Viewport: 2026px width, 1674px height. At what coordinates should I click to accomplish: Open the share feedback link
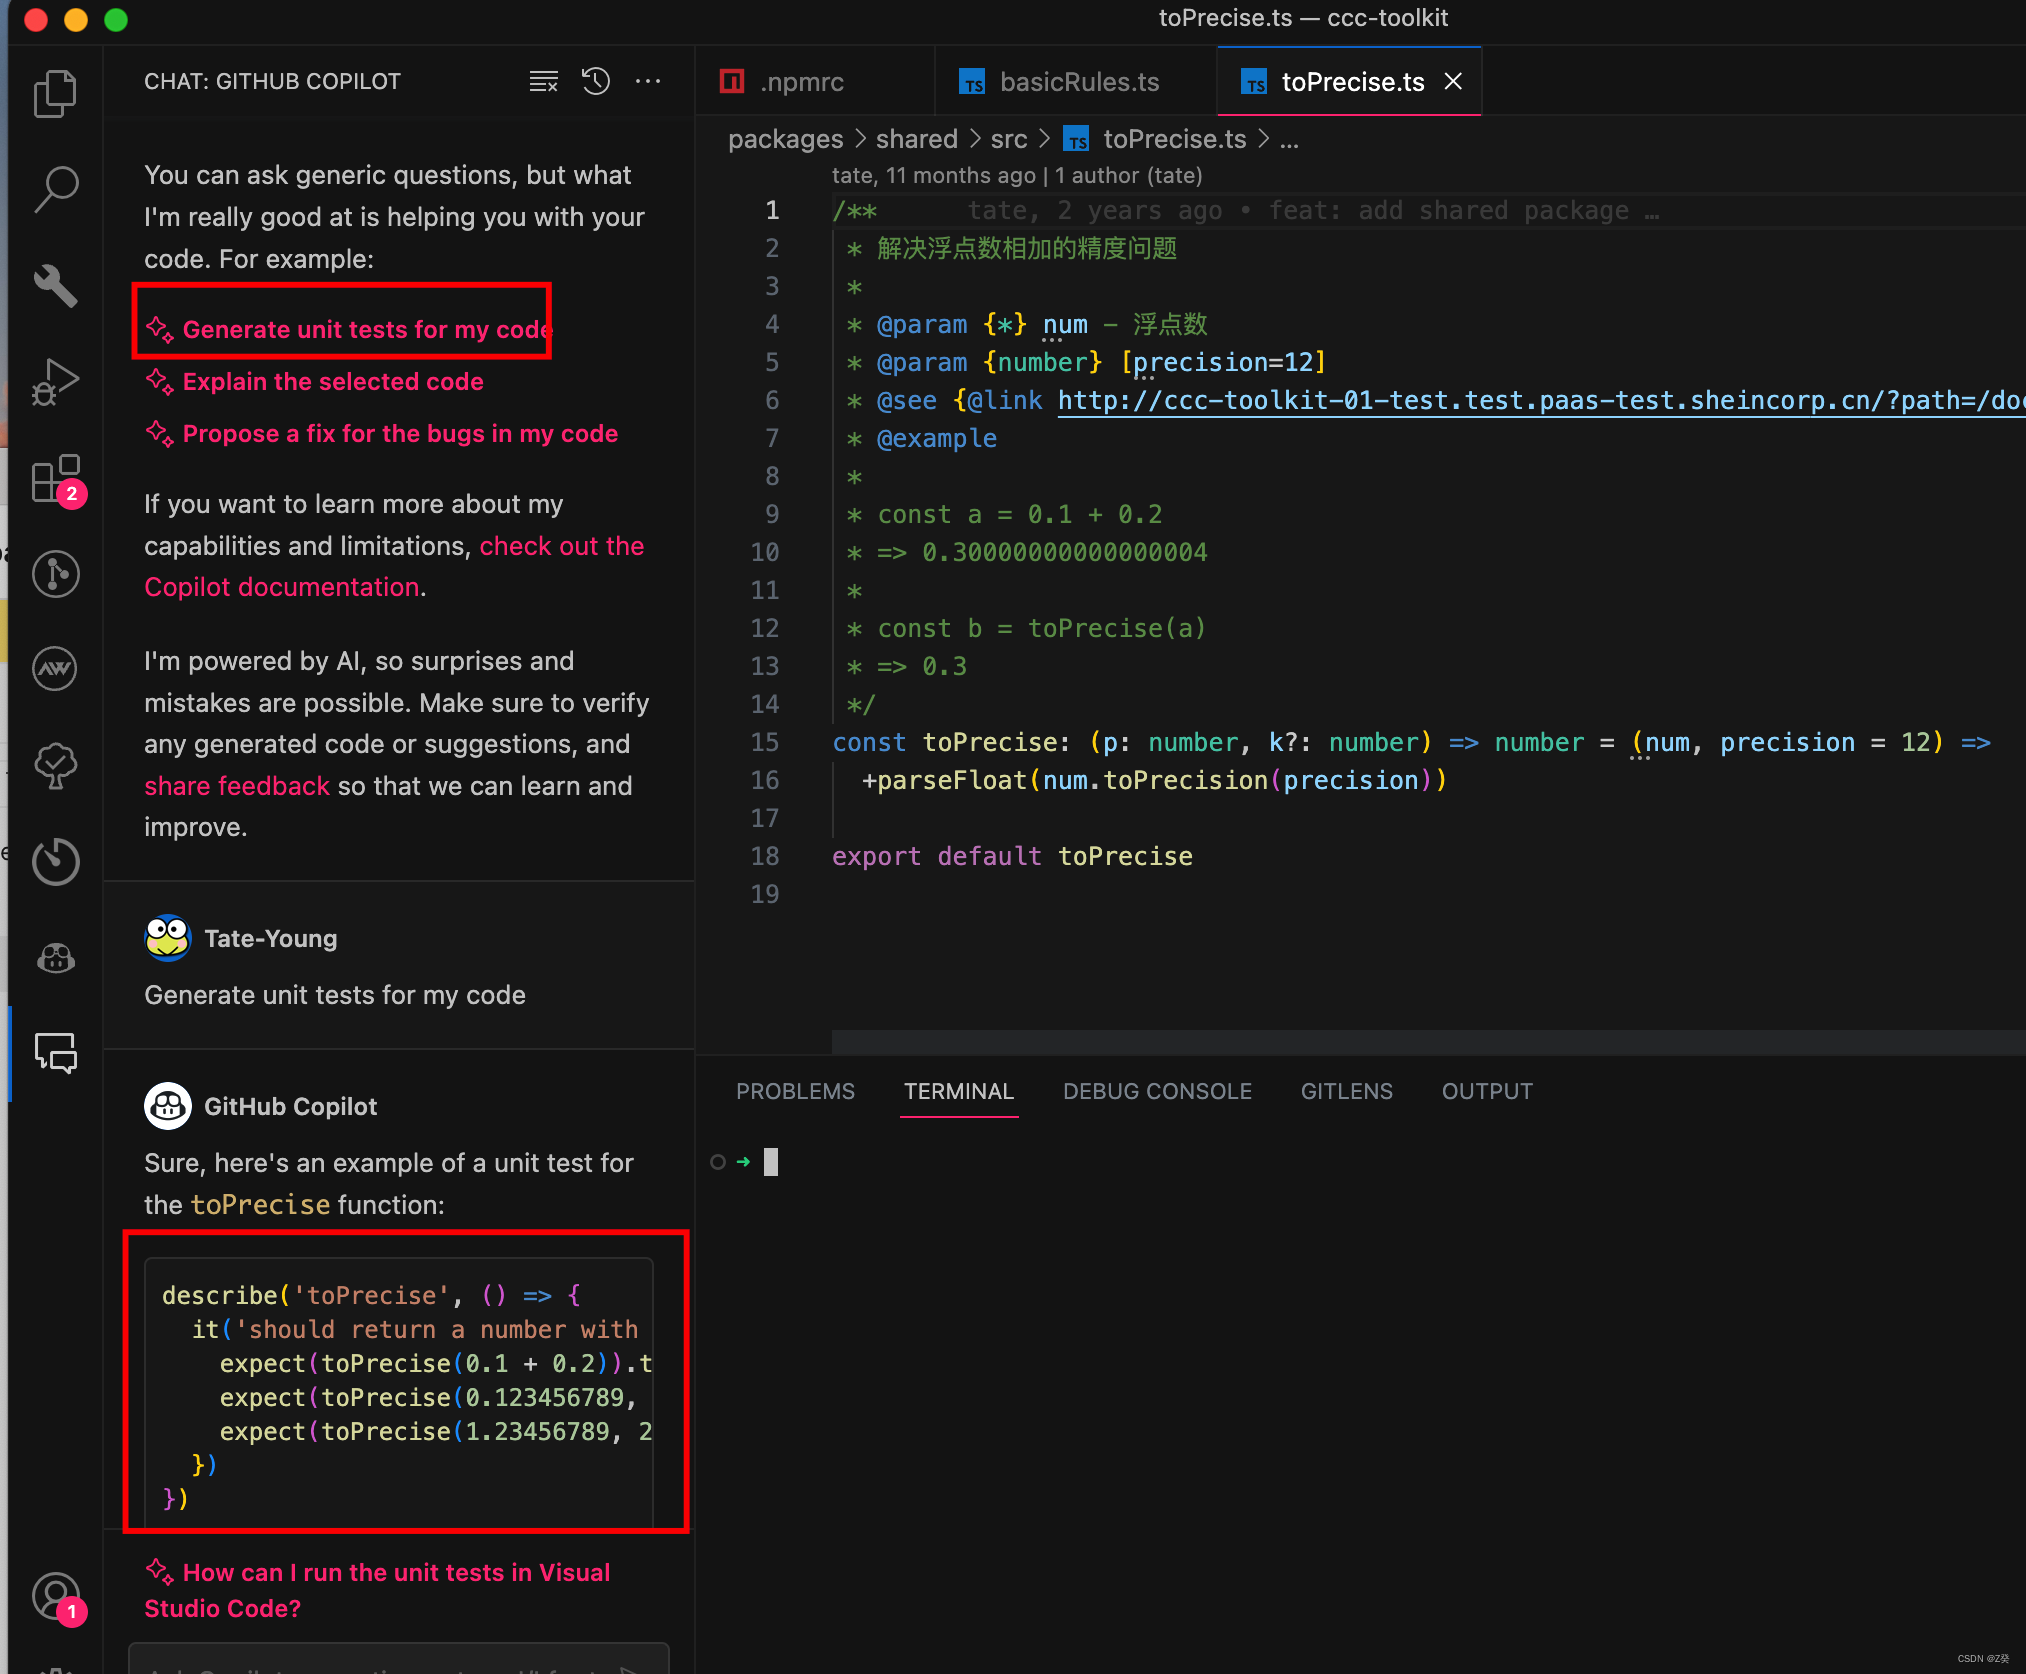pyautogui.click(x=236, y=786)
